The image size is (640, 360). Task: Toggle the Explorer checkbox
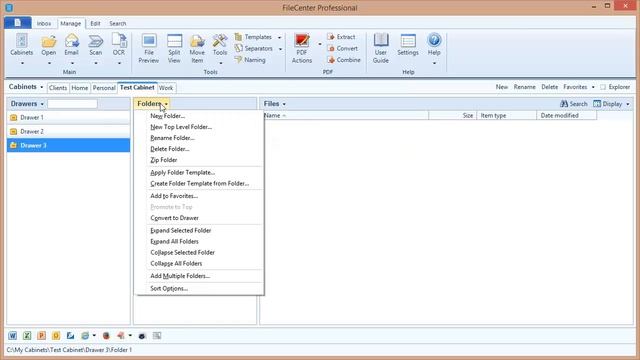tap(603, 87)
